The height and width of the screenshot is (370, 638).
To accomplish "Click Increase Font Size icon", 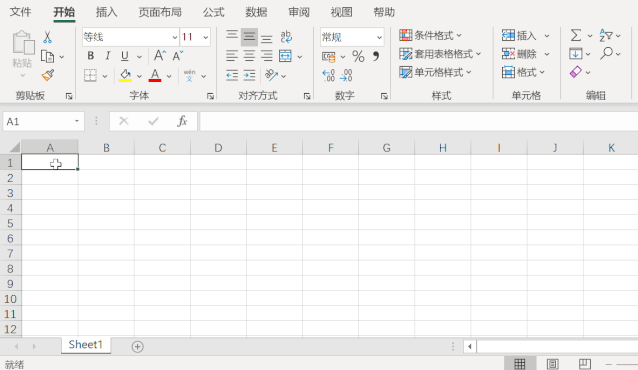I will (160, 55).
